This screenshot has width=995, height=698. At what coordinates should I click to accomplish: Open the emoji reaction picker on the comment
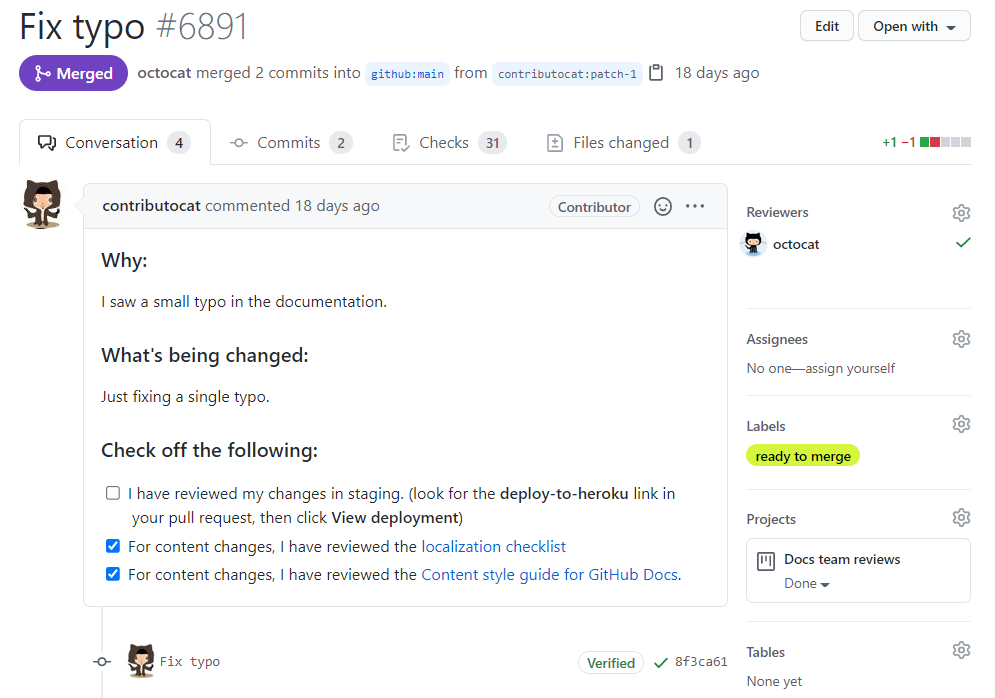point(662,206)
